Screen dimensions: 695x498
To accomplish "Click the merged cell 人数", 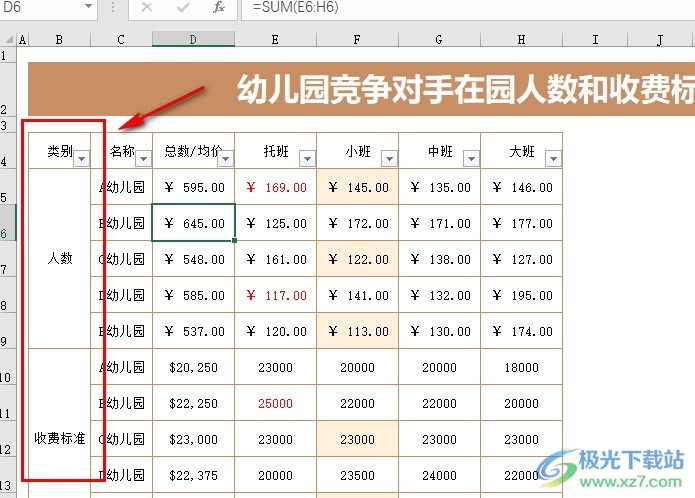I will tap(59, 258).
